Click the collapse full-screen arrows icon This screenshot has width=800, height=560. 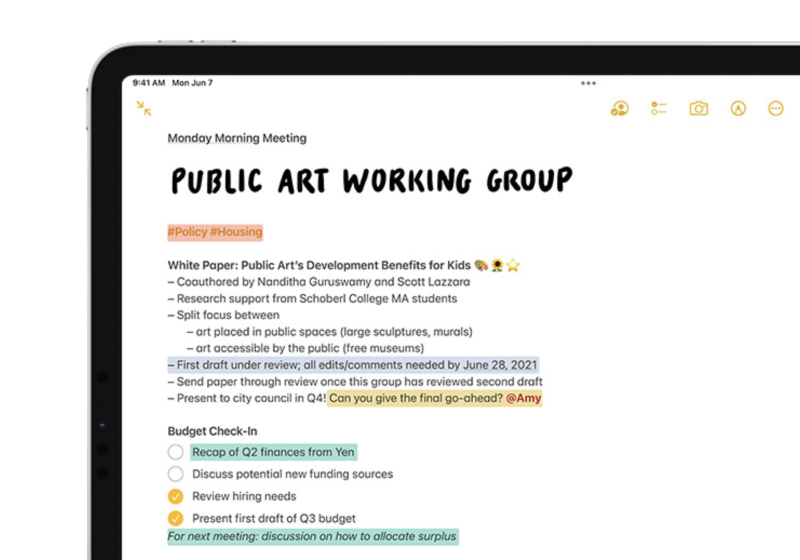(144, 108)
